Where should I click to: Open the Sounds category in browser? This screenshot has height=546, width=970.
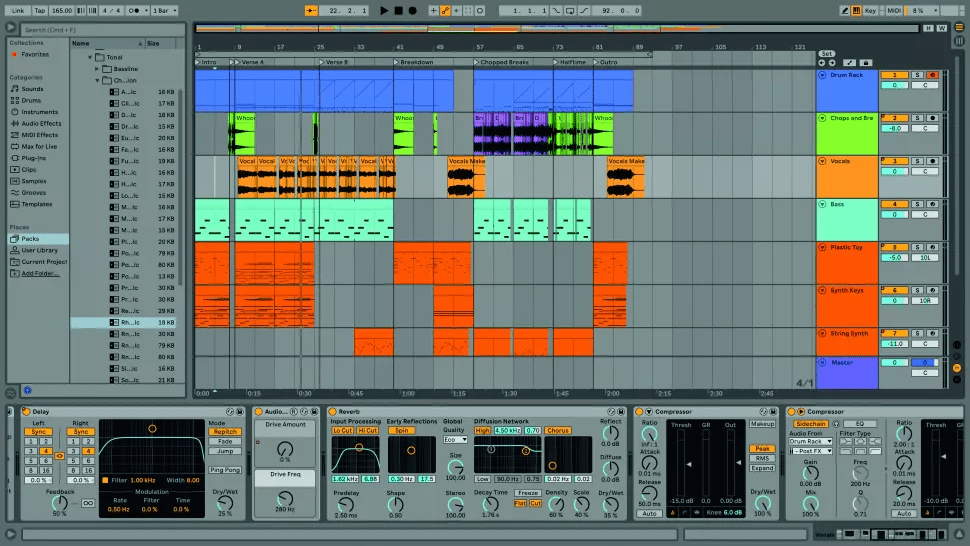click(x=32, y=89)
